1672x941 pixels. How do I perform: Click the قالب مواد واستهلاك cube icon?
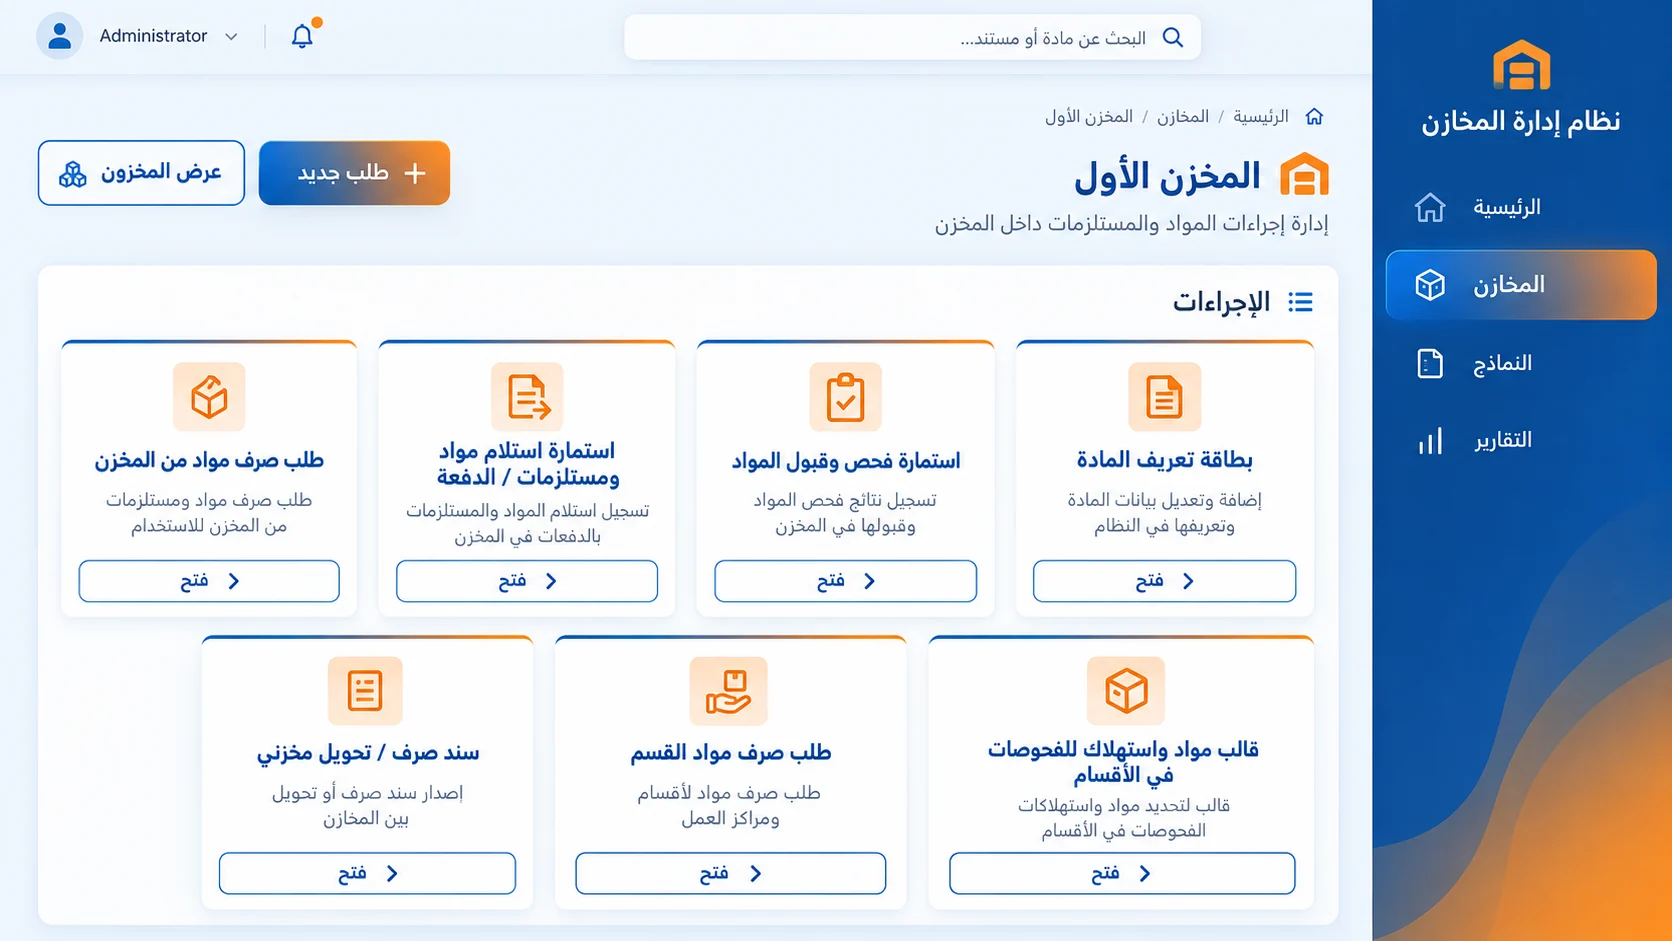click(x=1126, y=691)
